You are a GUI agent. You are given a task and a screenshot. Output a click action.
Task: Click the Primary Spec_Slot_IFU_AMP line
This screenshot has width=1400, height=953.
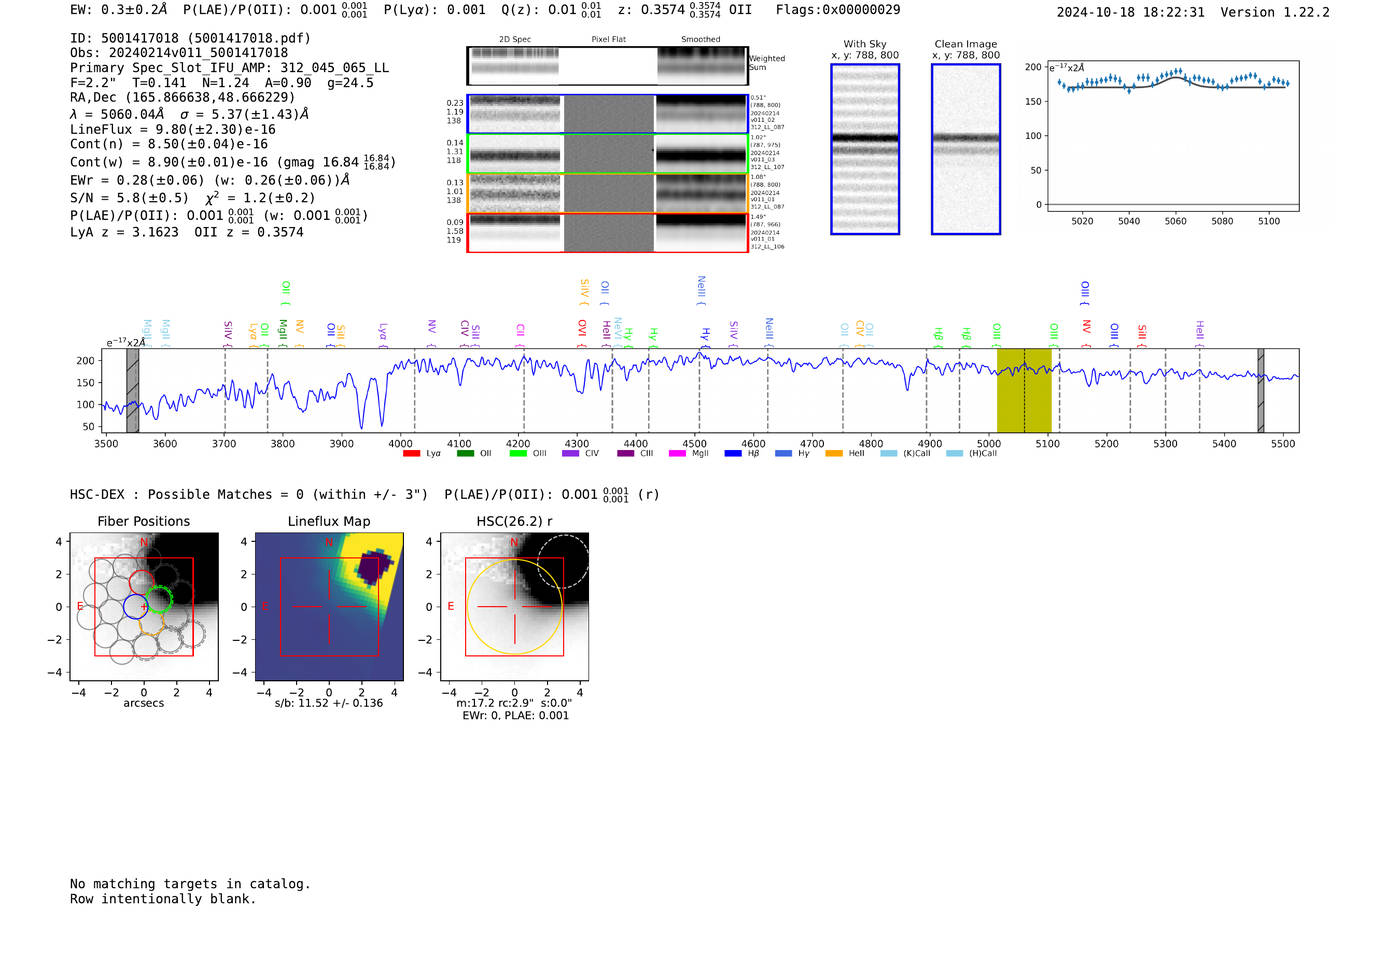click(x=230, y=68)
